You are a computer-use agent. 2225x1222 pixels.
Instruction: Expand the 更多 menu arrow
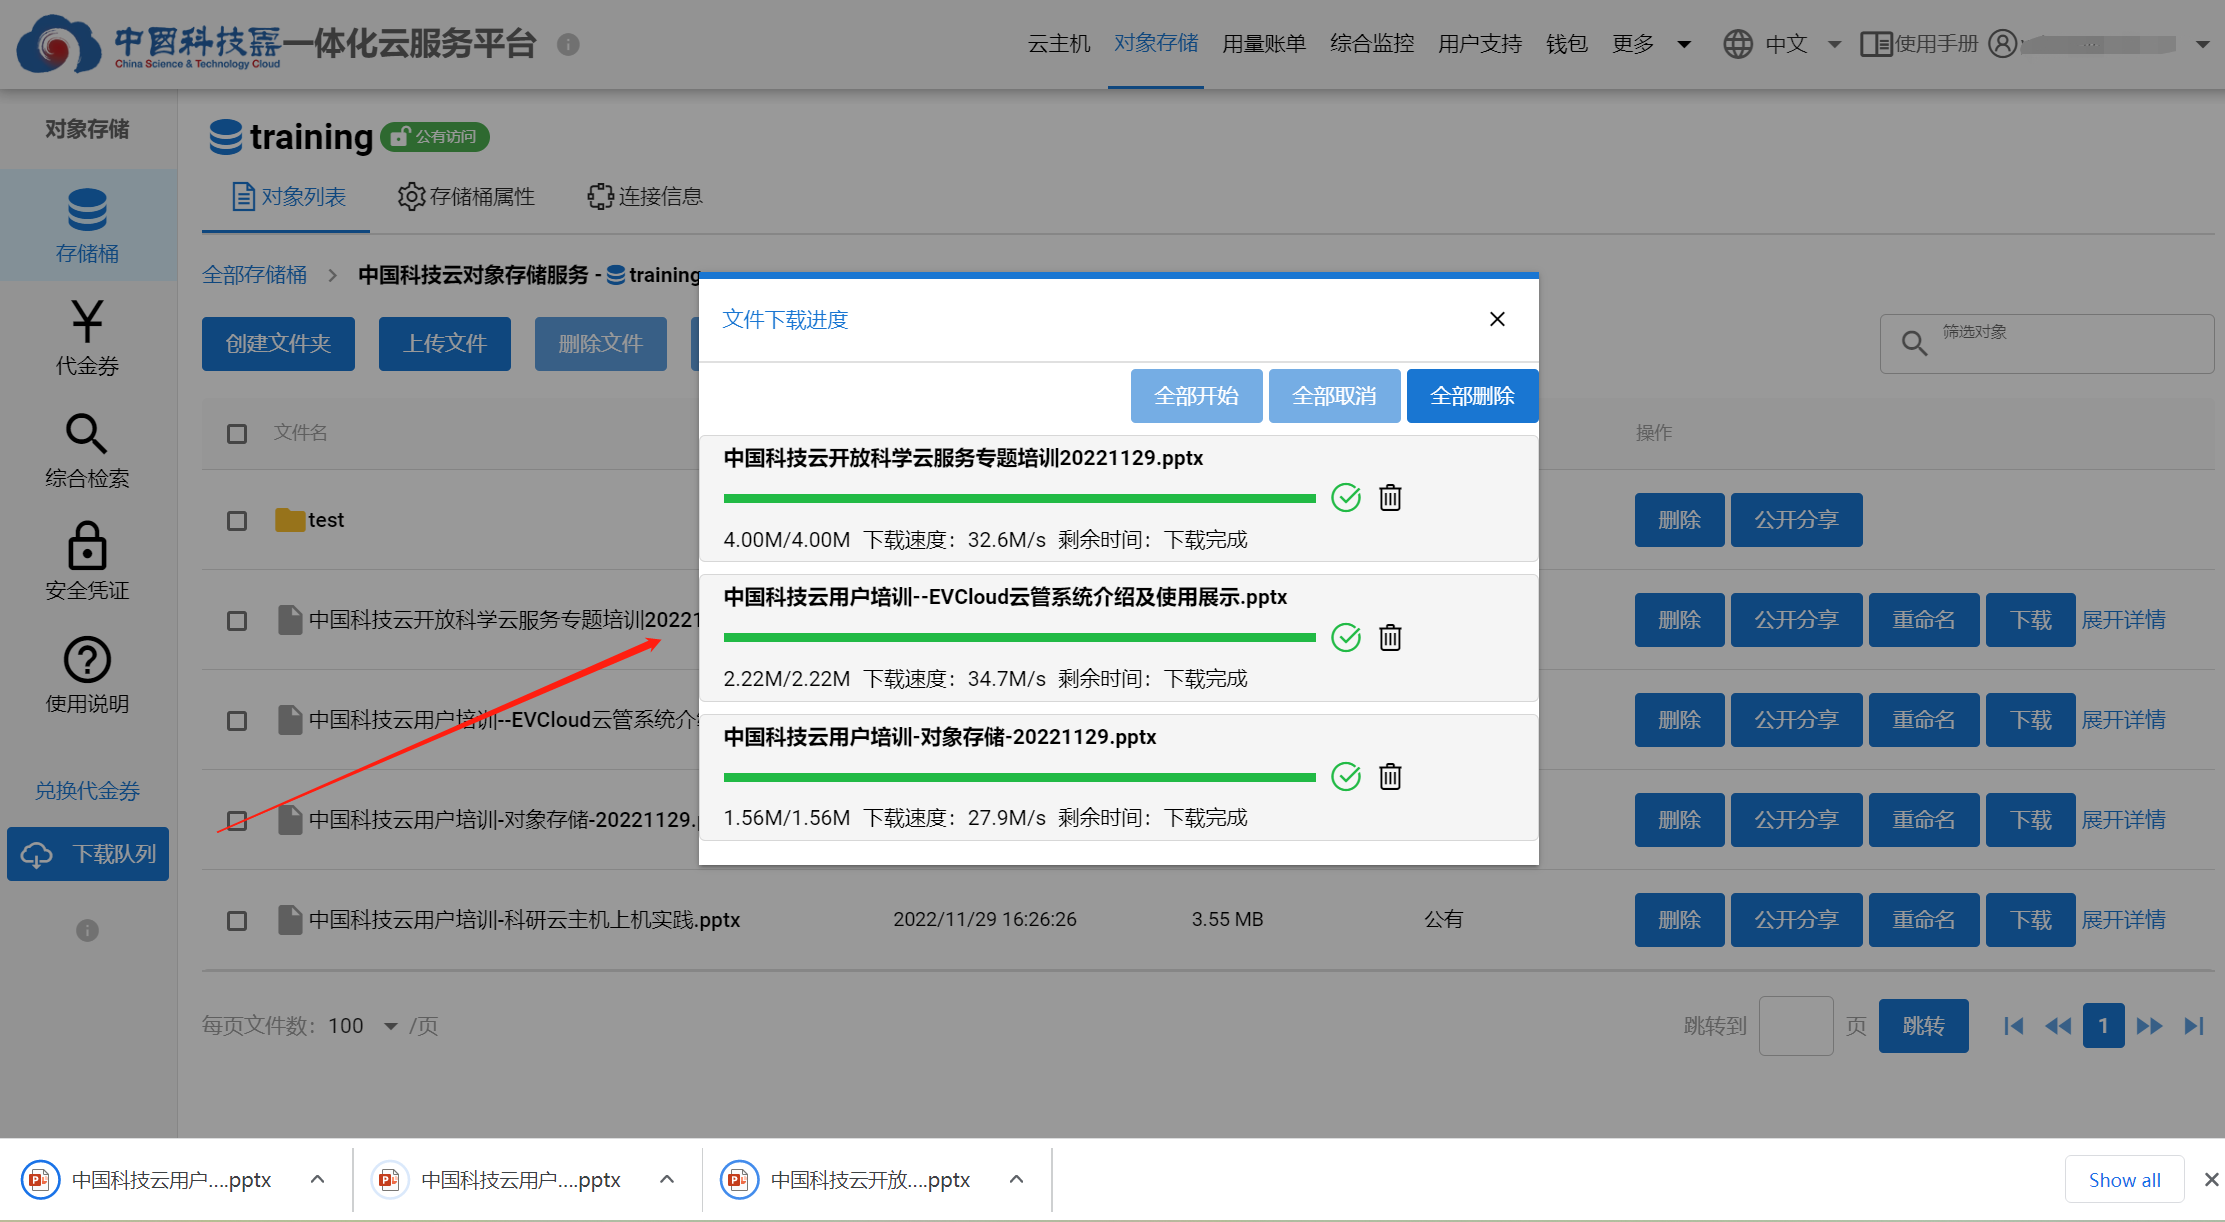click(x=1684, y=44)
